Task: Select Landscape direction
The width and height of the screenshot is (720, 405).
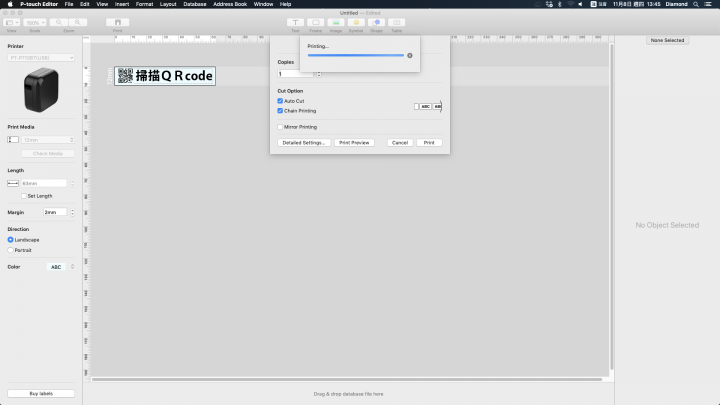Action: (x=11, y=240)
